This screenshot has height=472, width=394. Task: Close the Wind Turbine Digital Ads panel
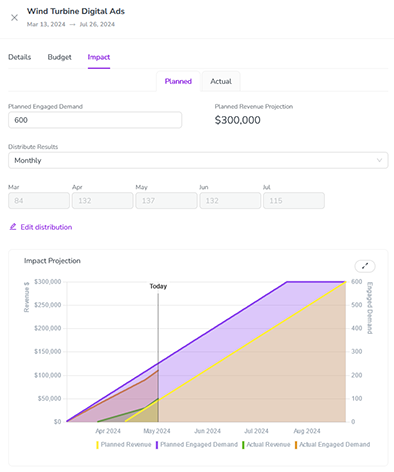coord(14,18)
